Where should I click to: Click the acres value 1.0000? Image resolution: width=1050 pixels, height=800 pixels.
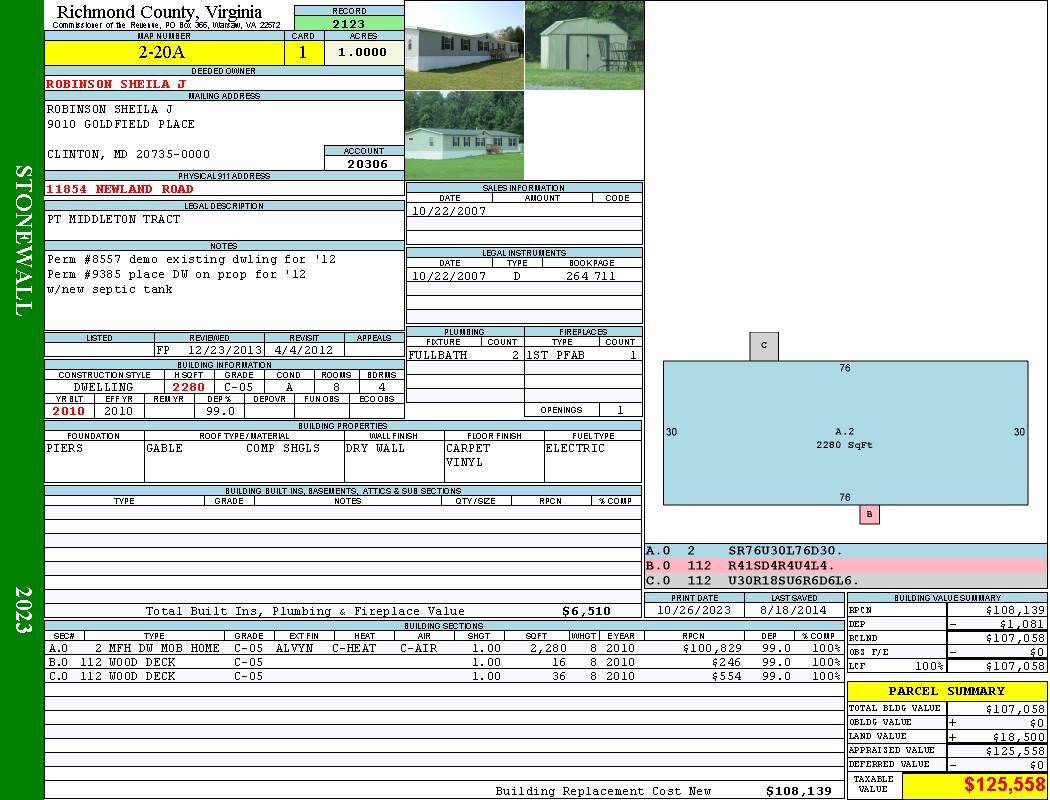coord(363,53)
